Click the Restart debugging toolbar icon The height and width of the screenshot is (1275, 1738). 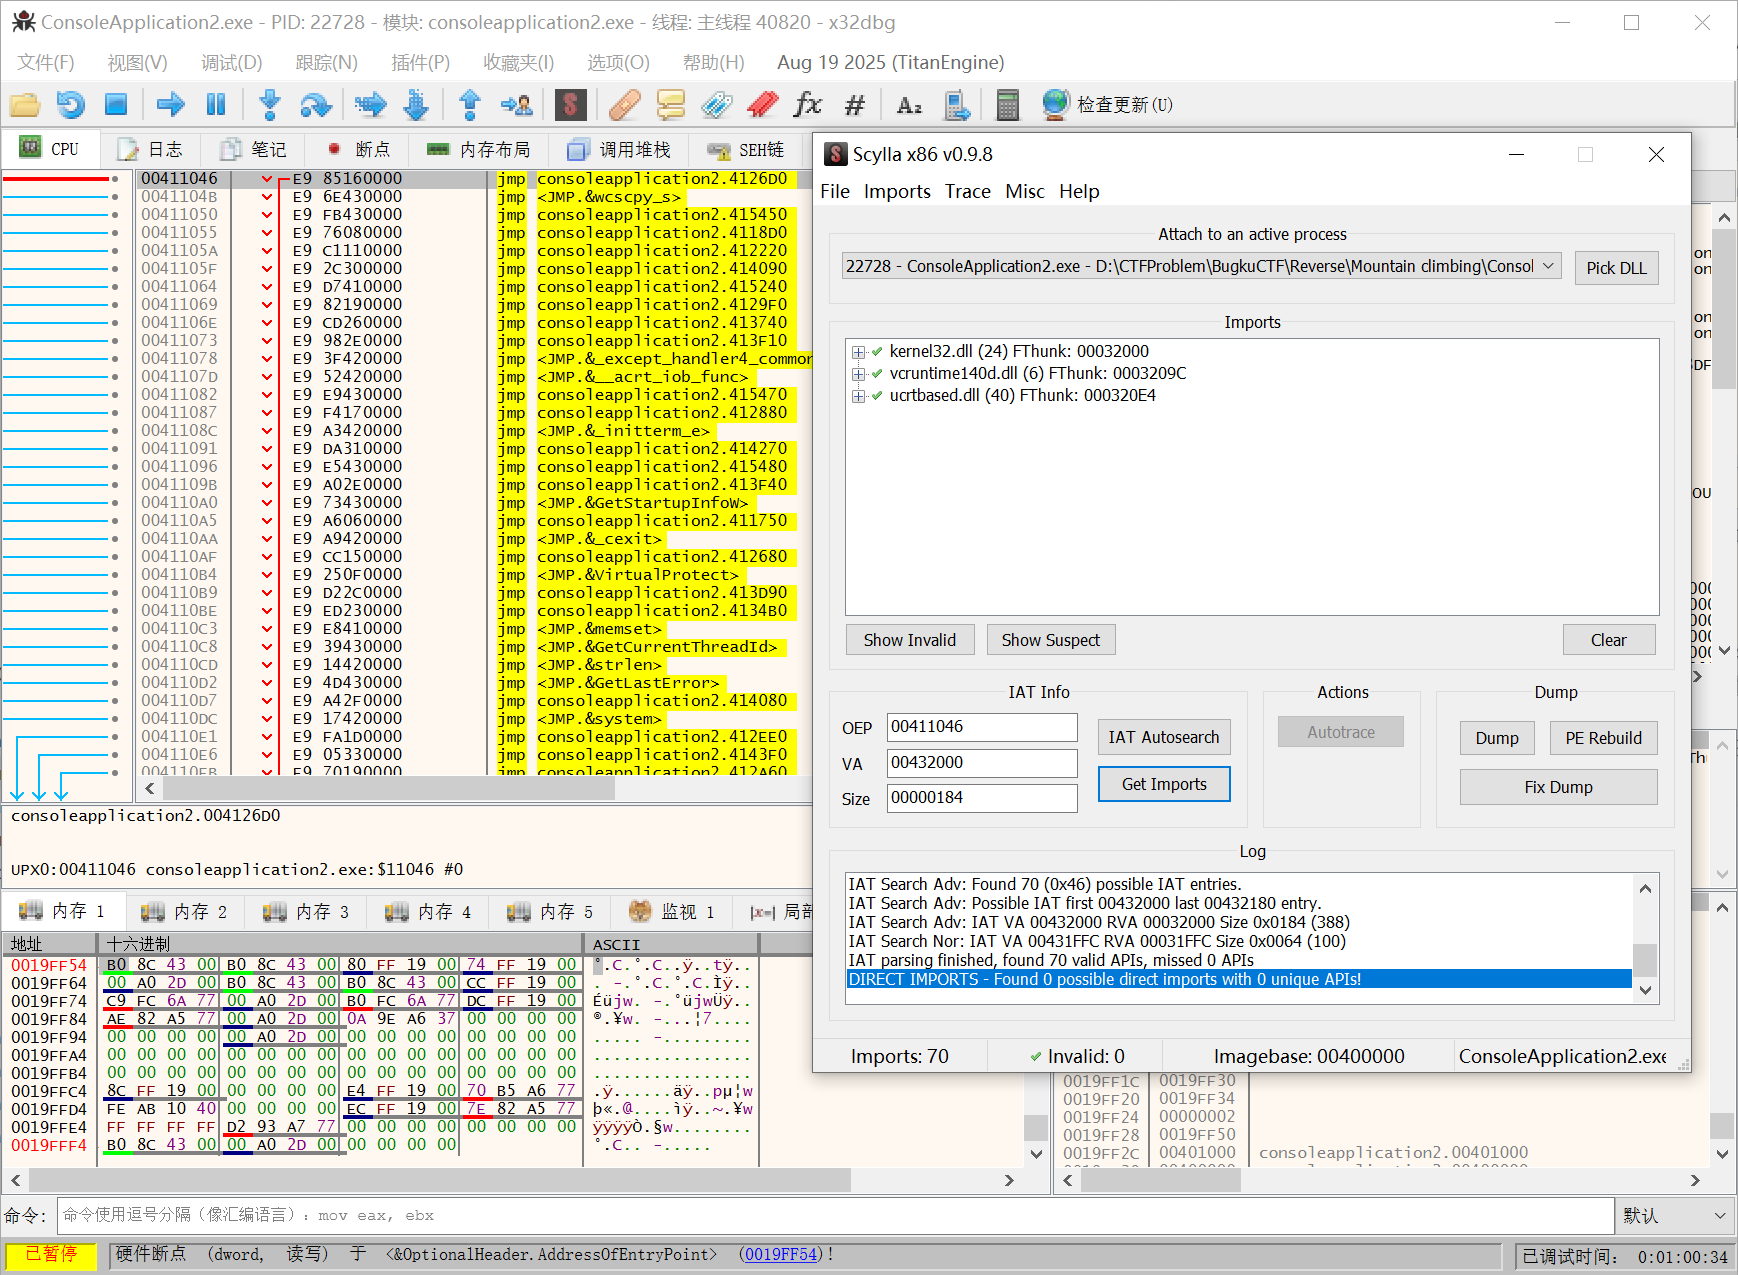pos(70,104)
